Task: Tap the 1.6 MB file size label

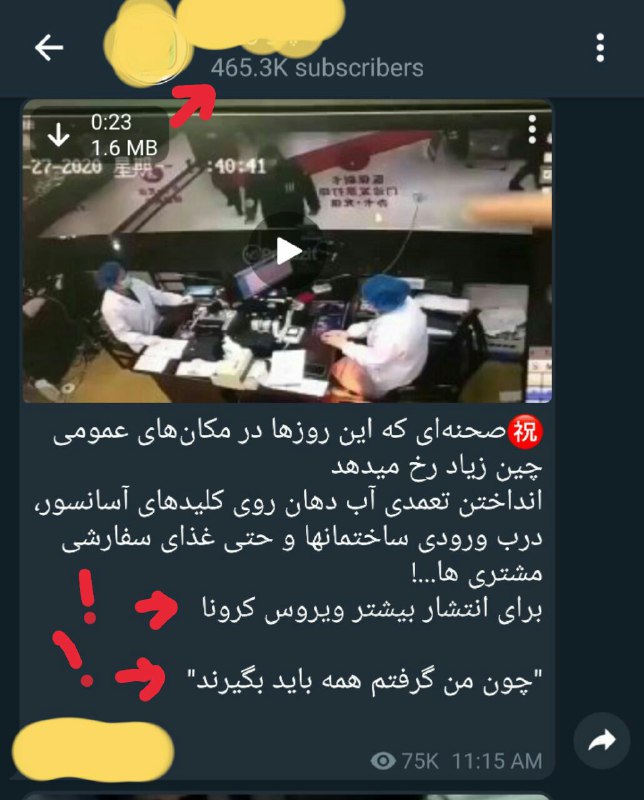Action: (124, 148)
